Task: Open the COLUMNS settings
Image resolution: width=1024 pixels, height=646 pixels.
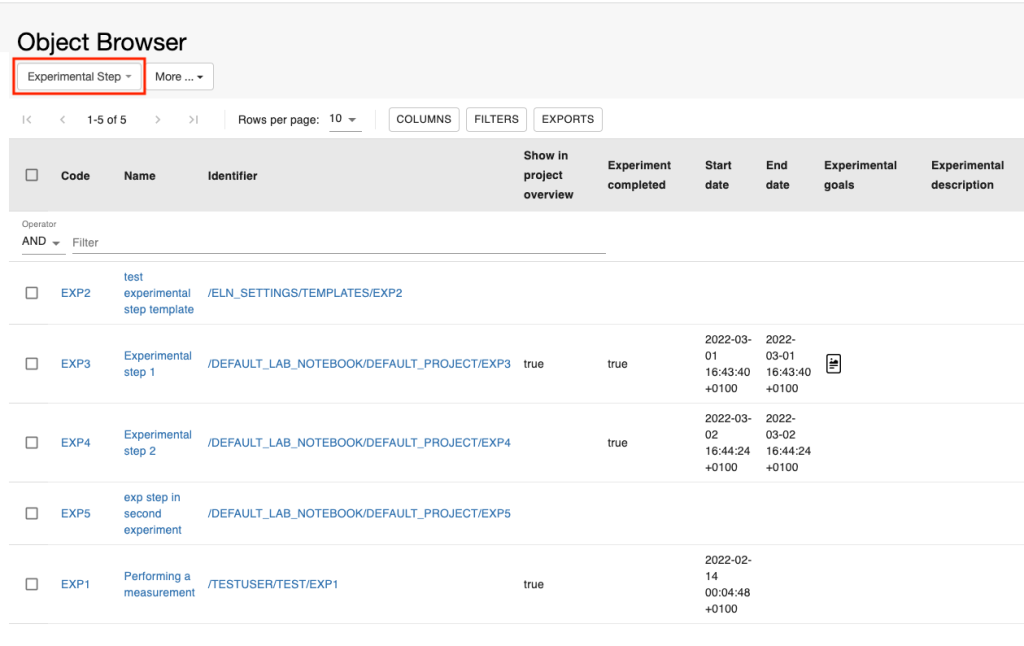Action: 424,120
